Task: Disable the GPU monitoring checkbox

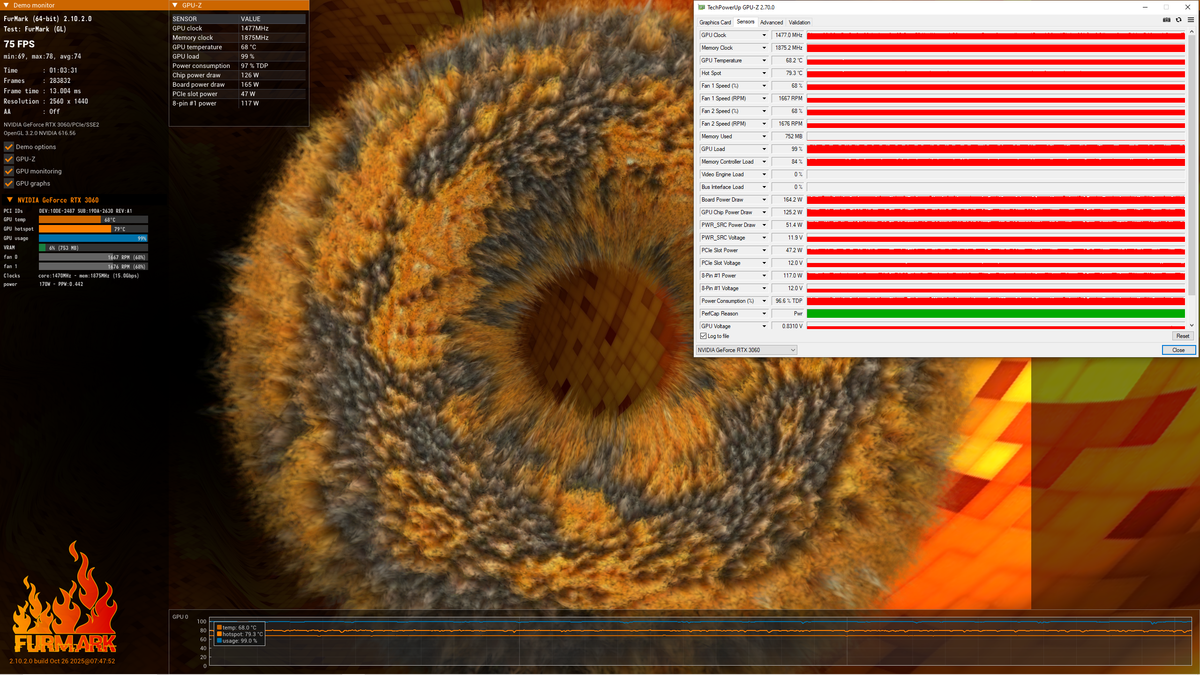Action: [9, 171]
